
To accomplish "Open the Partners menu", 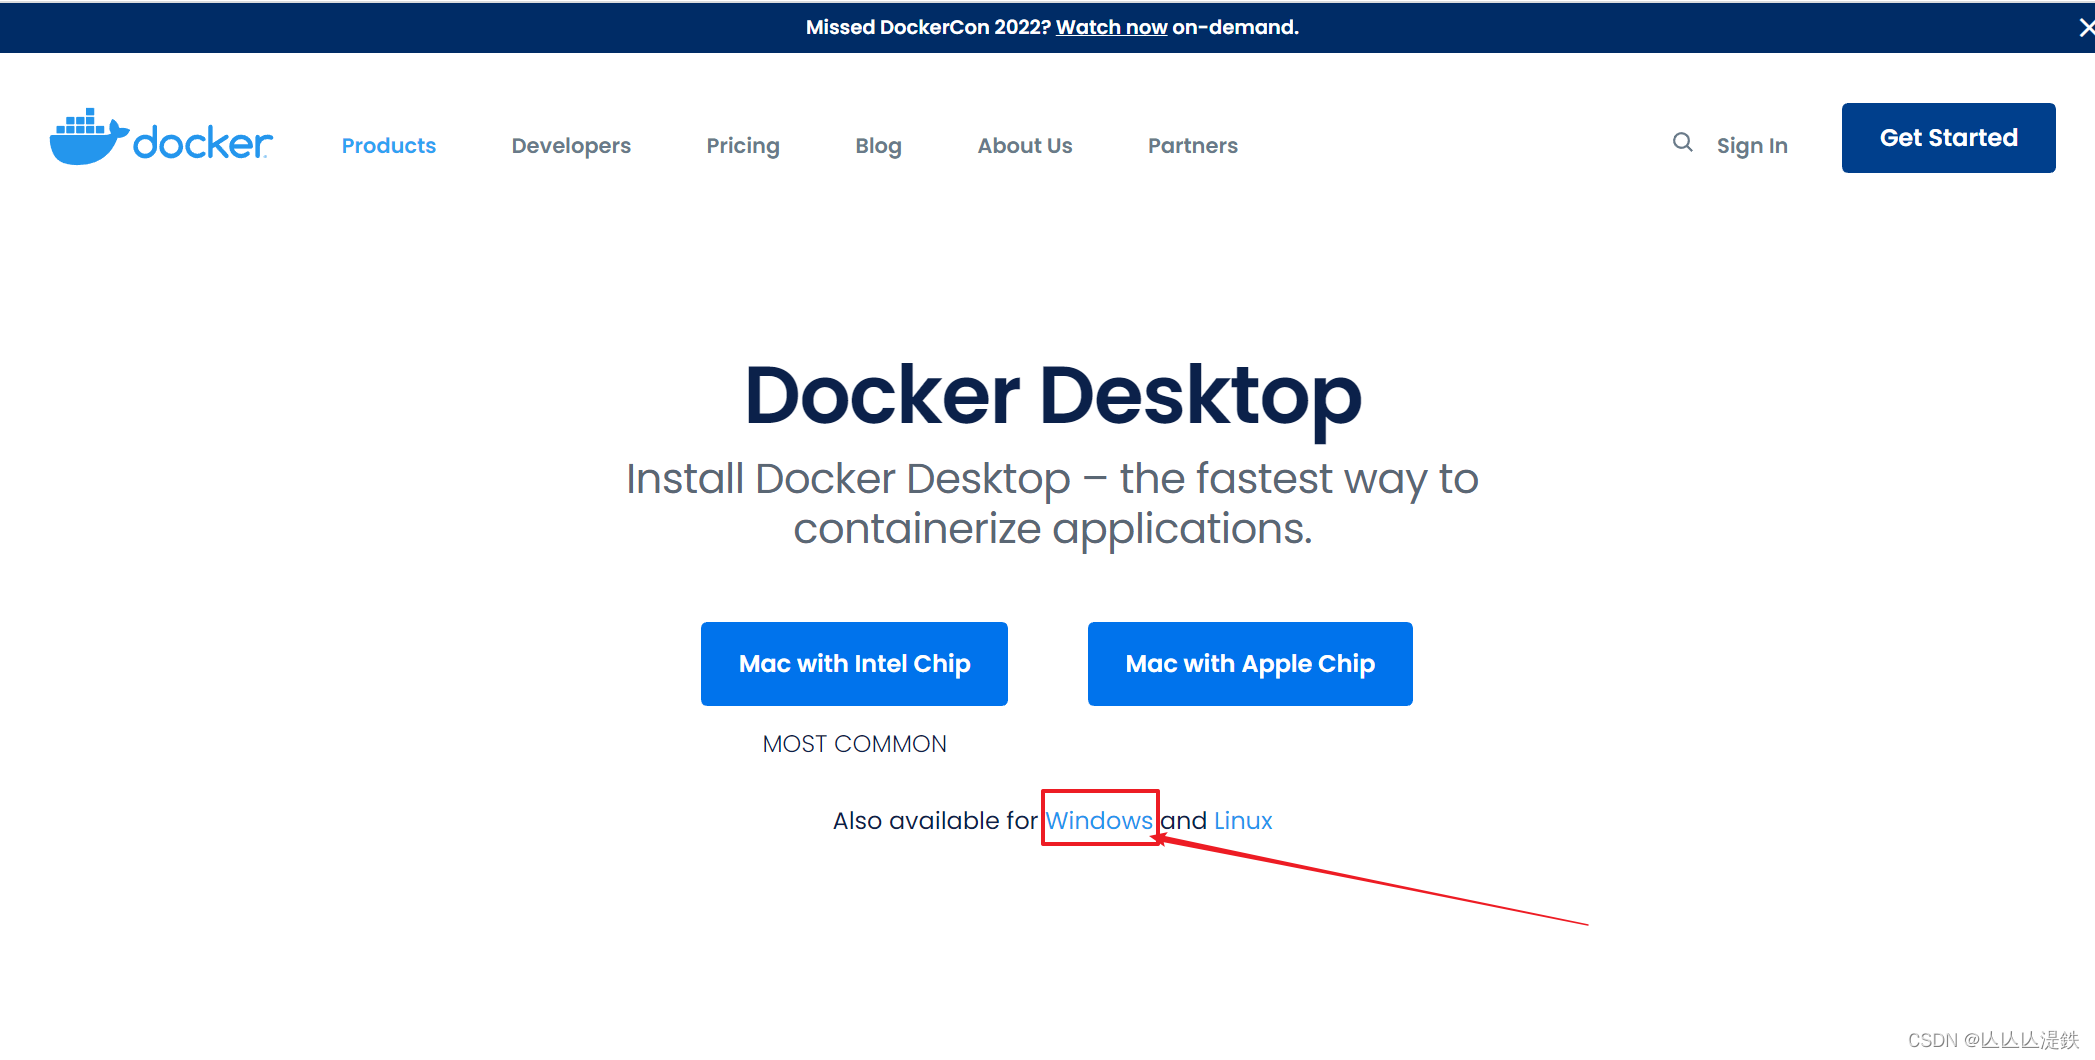I will [x=1193, y=146].
